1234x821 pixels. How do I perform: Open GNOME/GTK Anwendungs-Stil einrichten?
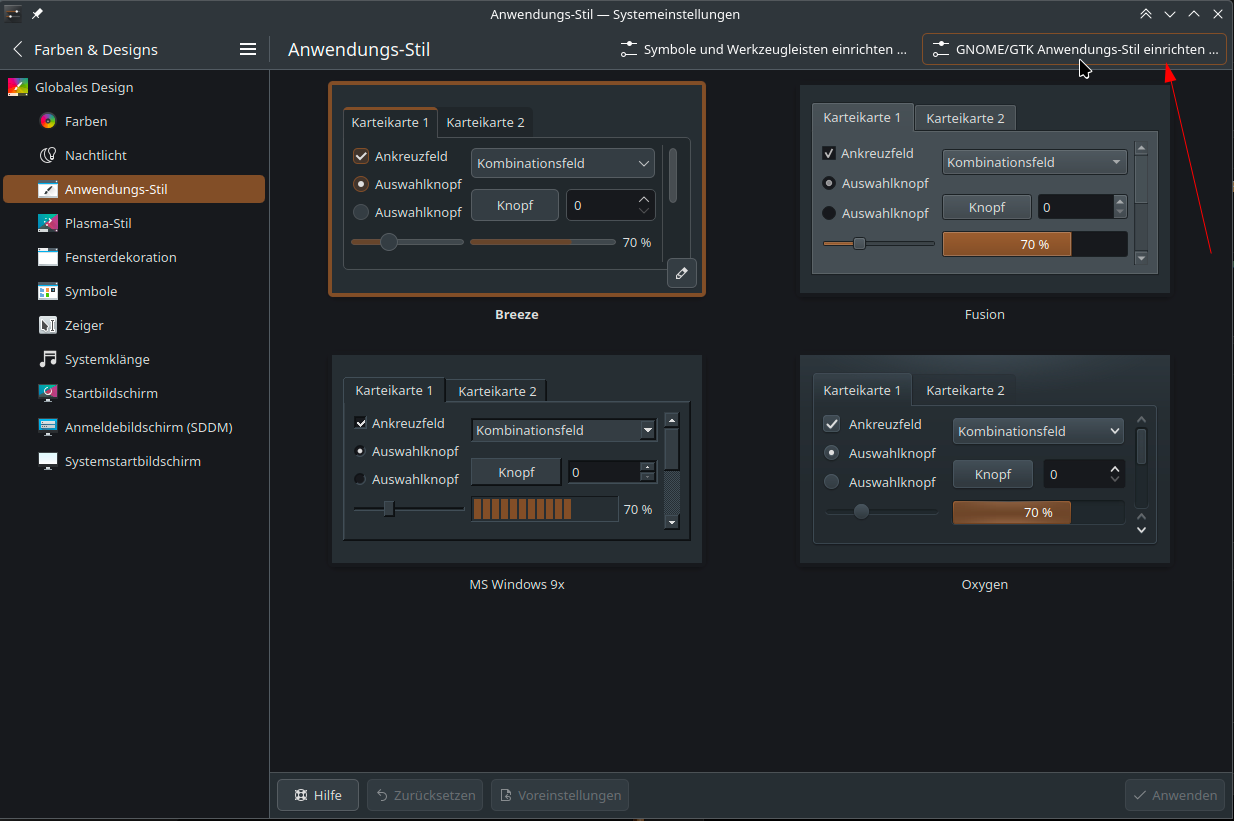tap(1074, 49)
